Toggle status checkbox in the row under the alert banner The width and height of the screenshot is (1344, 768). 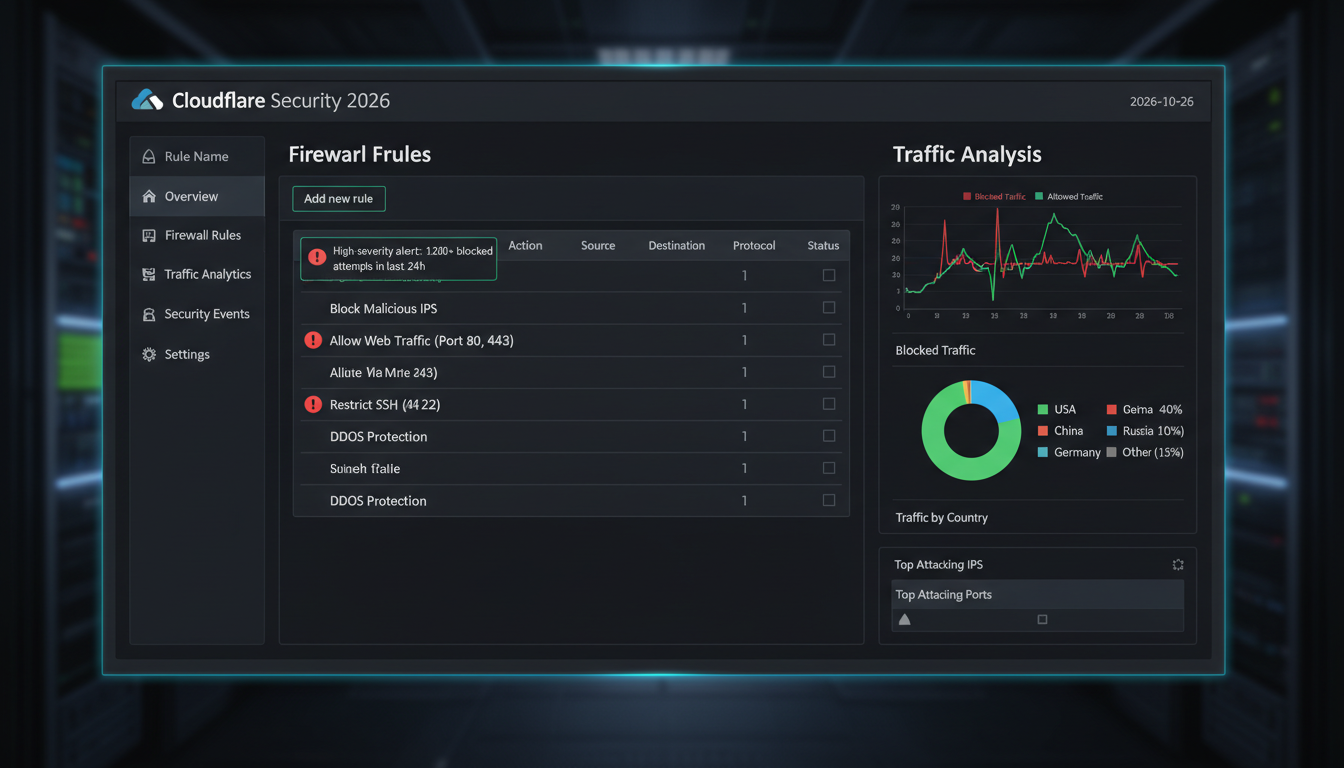tap(829, 275)
